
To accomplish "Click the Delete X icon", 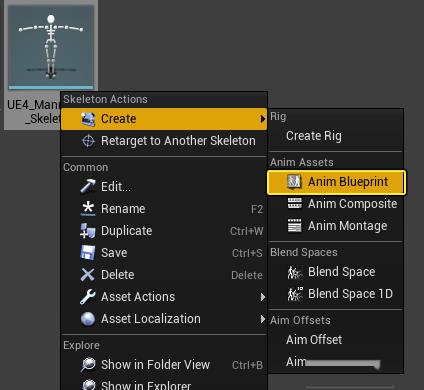I will click(x=88, y=275).
